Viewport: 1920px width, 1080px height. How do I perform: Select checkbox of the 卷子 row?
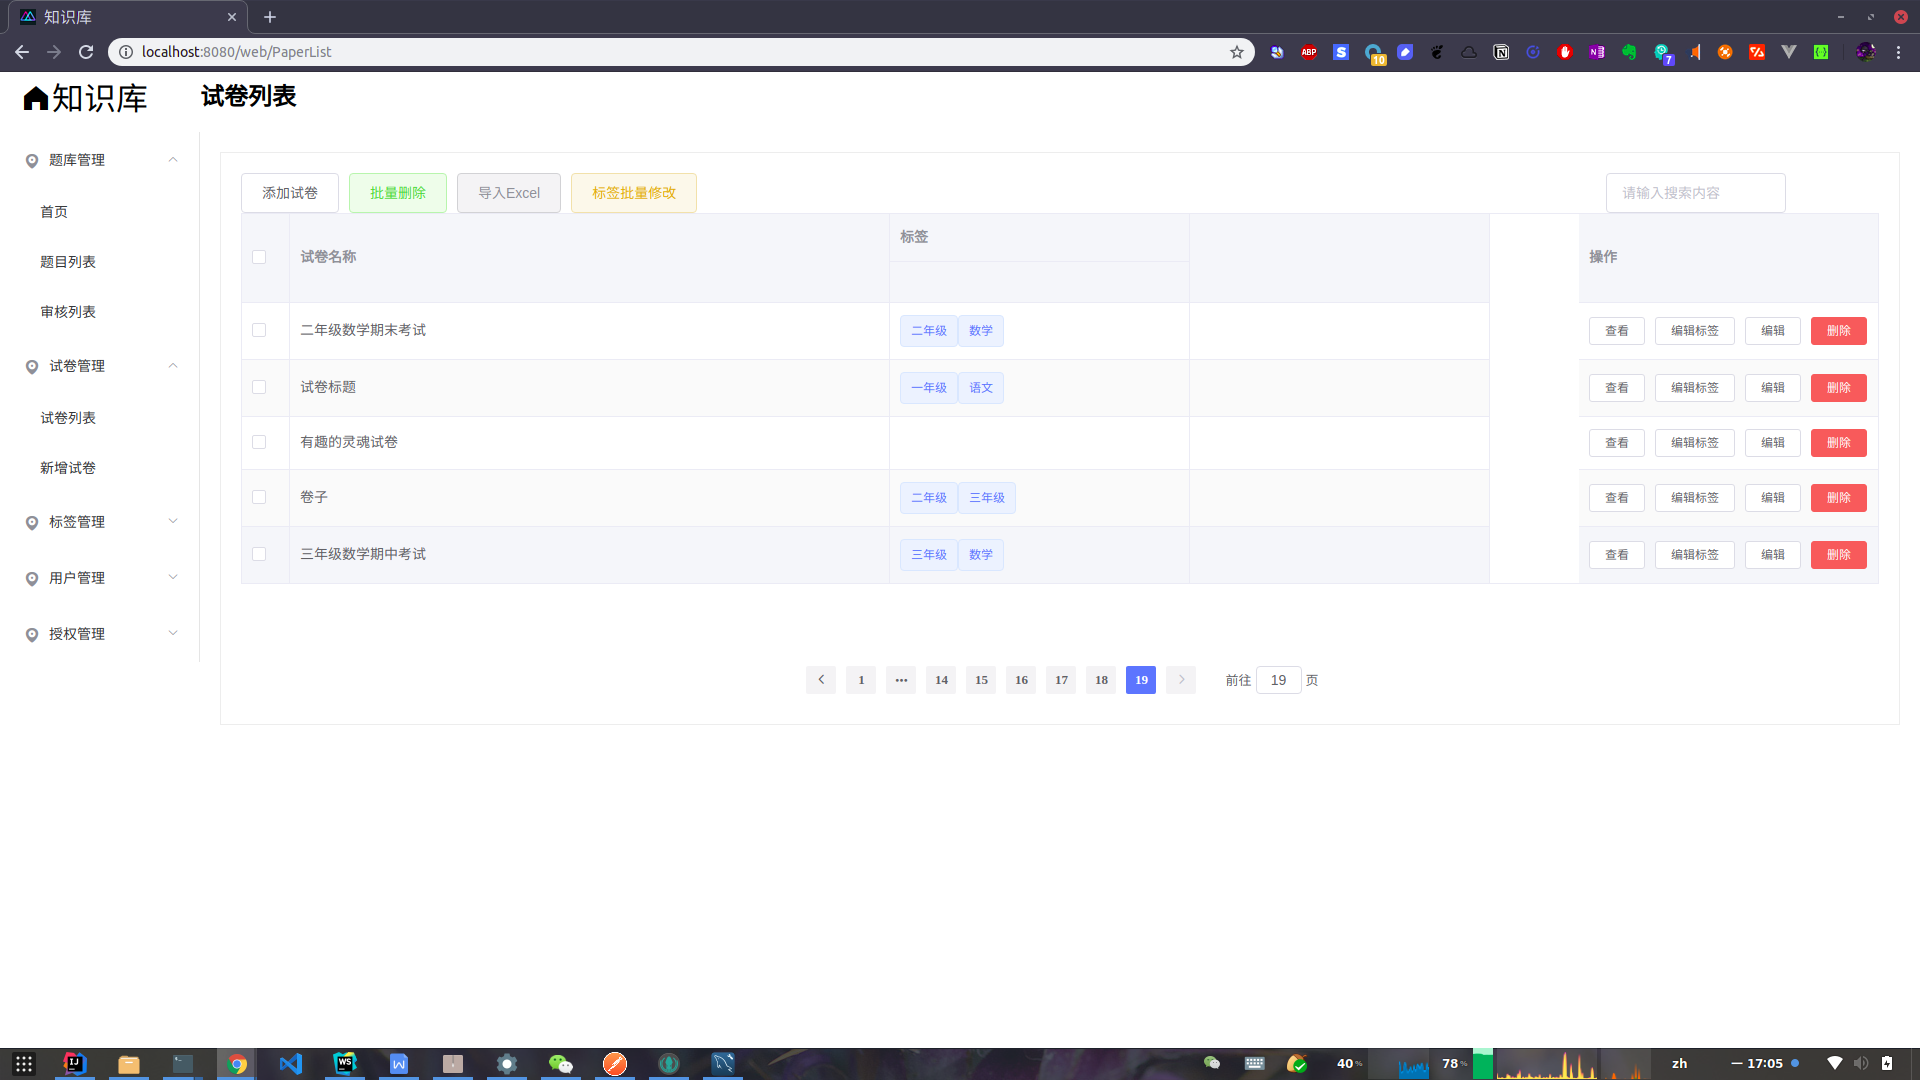[x=259, y=497]
